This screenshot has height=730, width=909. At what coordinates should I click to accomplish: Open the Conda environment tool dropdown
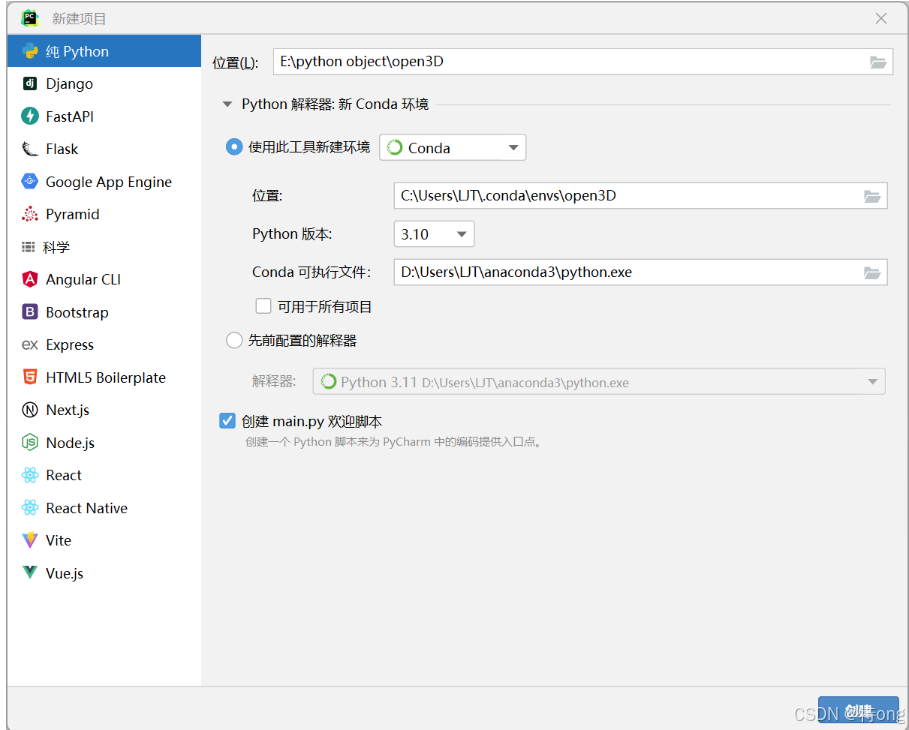(x=452, y=147)
